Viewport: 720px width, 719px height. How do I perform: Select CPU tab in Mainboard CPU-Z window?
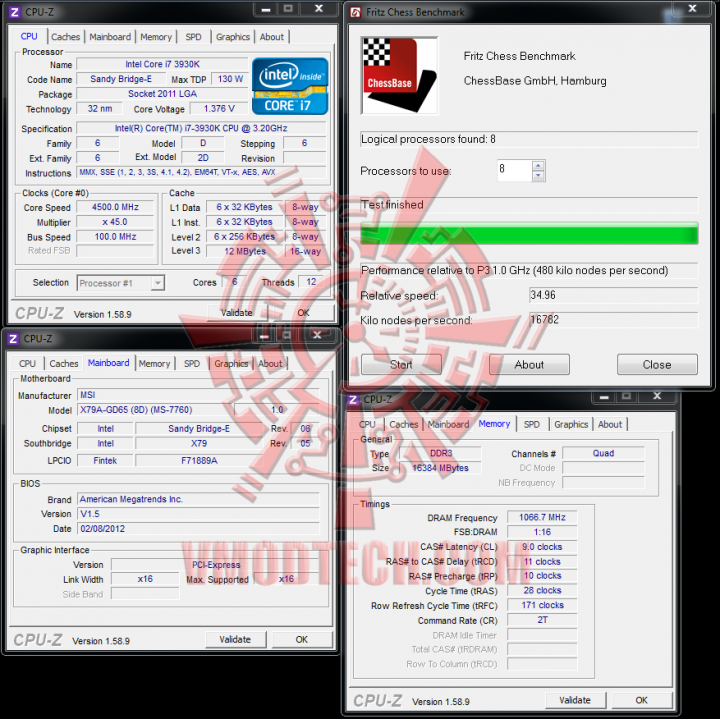(28, 364)
